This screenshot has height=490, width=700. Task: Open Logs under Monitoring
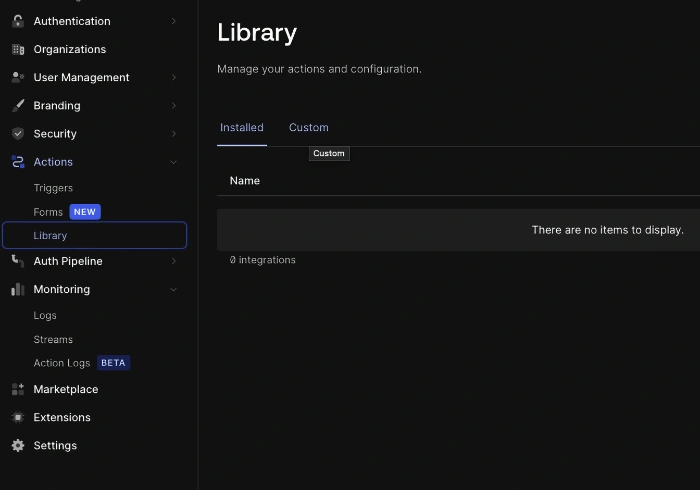(45, 315)
